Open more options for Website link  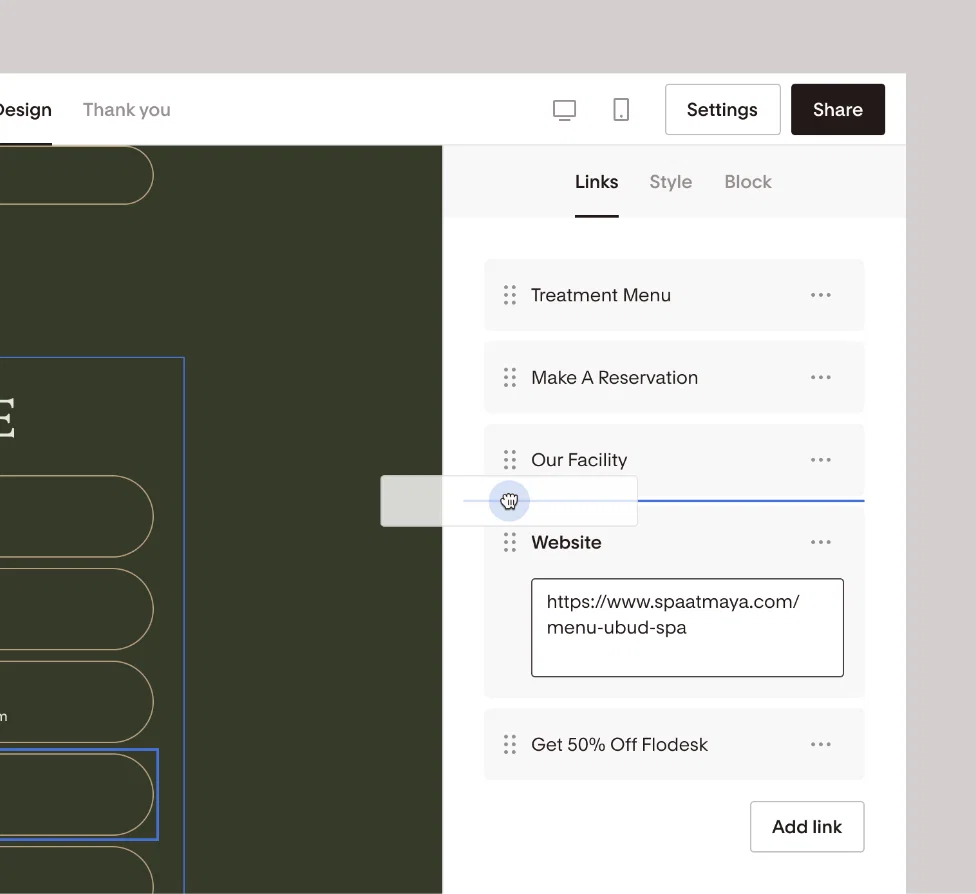(820, 542)
